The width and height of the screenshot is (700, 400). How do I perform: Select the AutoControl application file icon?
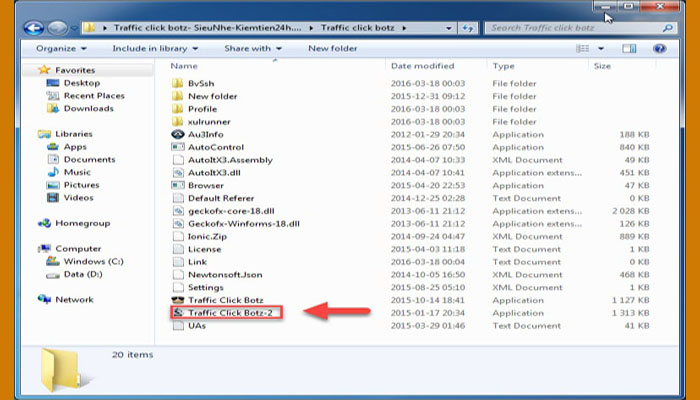coord(178,146)
